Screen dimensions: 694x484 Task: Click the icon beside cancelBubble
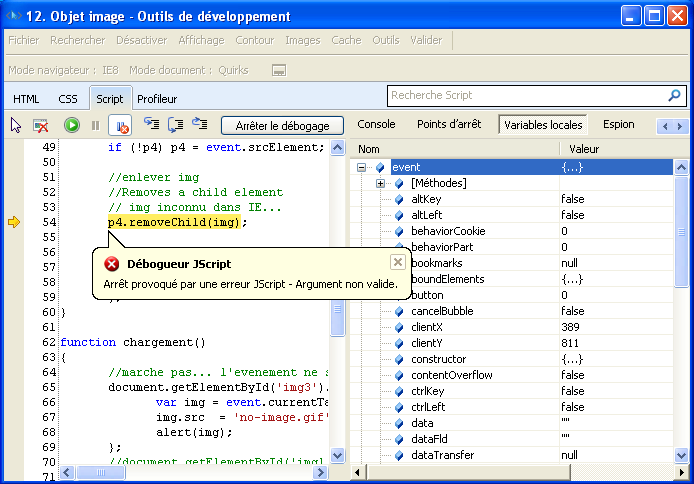(x=399, y=311)
